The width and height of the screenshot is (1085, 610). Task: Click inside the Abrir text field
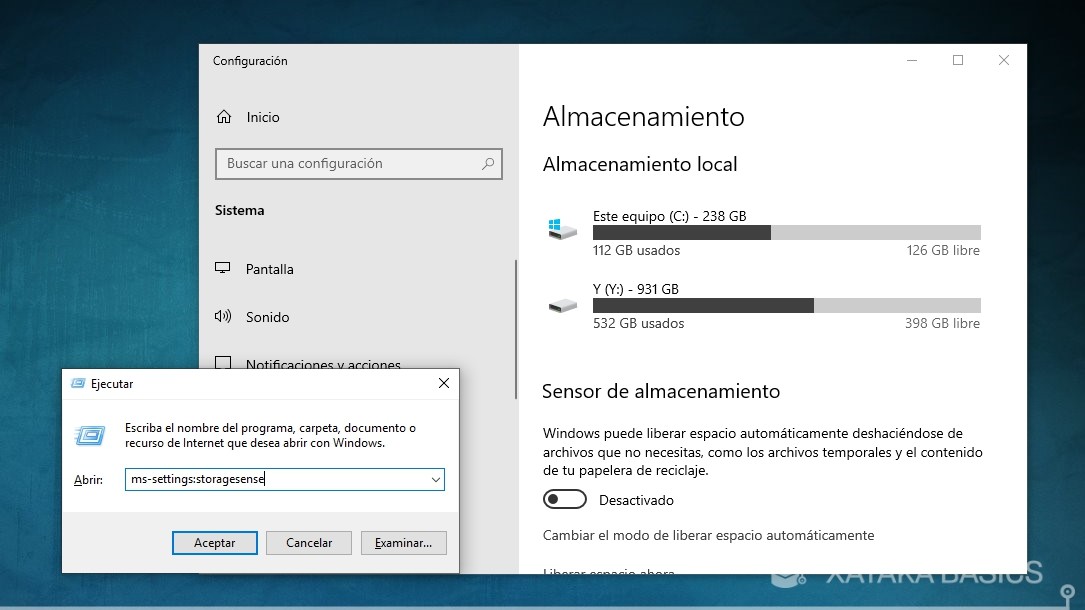click(270, 479)
